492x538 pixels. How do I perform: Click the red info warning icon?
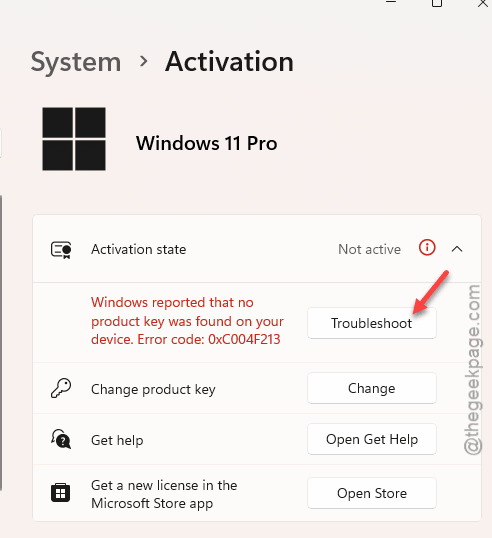(x=427, y=247)
